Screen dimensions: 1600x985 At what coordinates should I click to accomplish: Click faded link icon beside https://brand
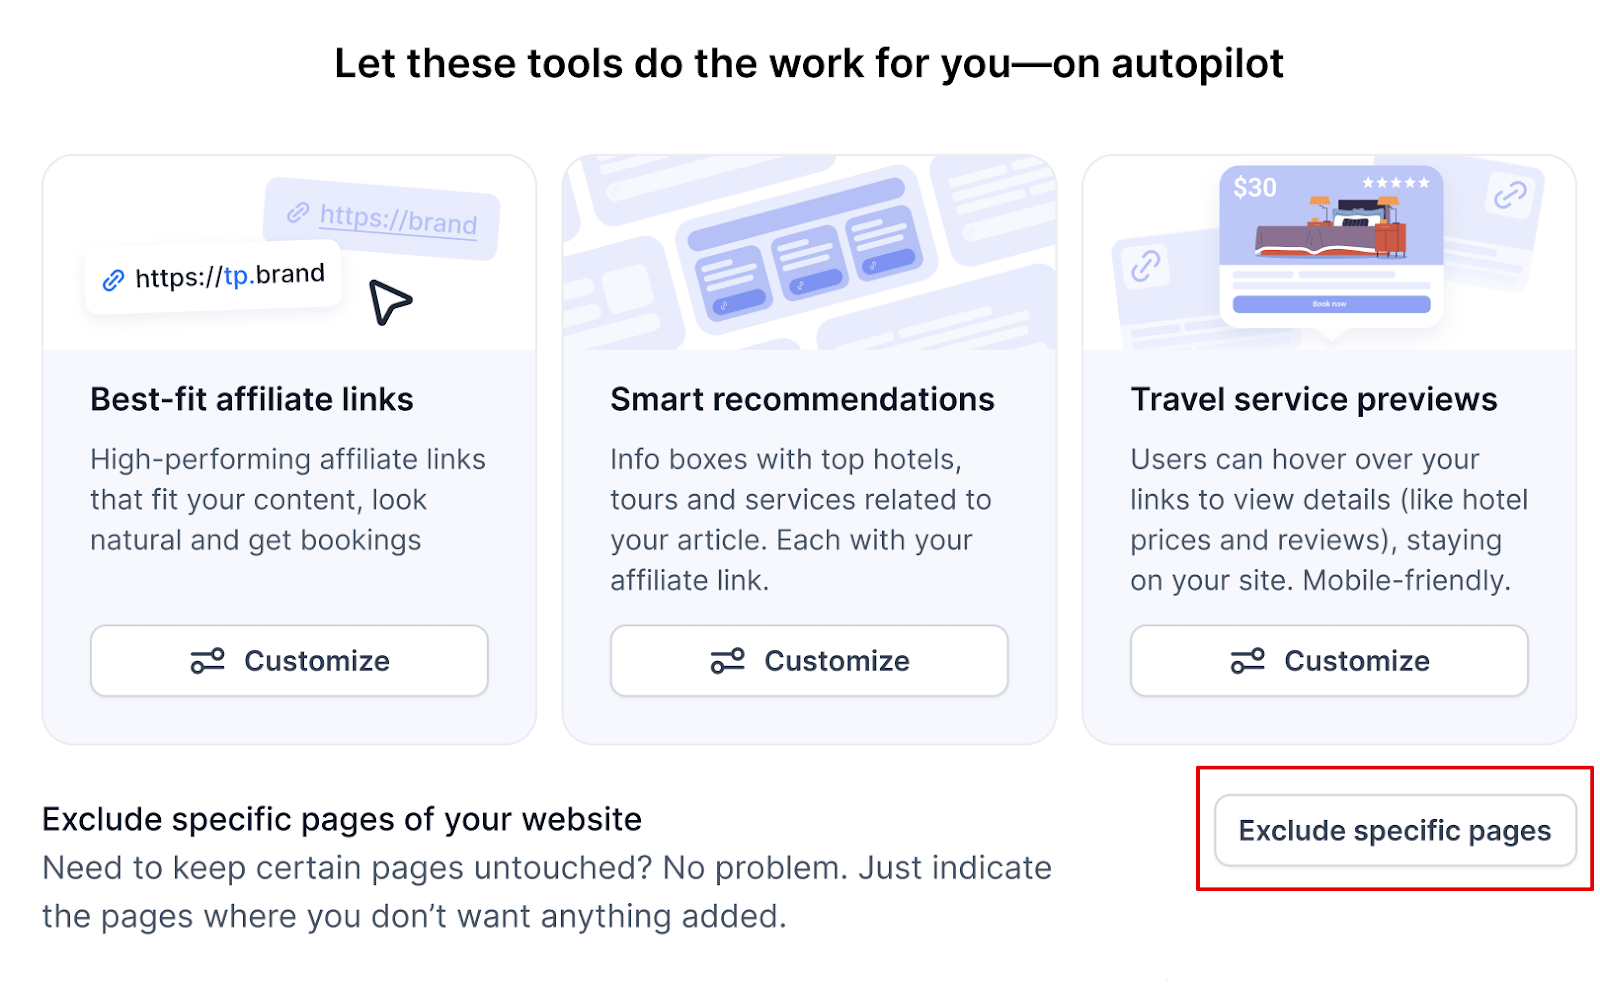[297, 212]
